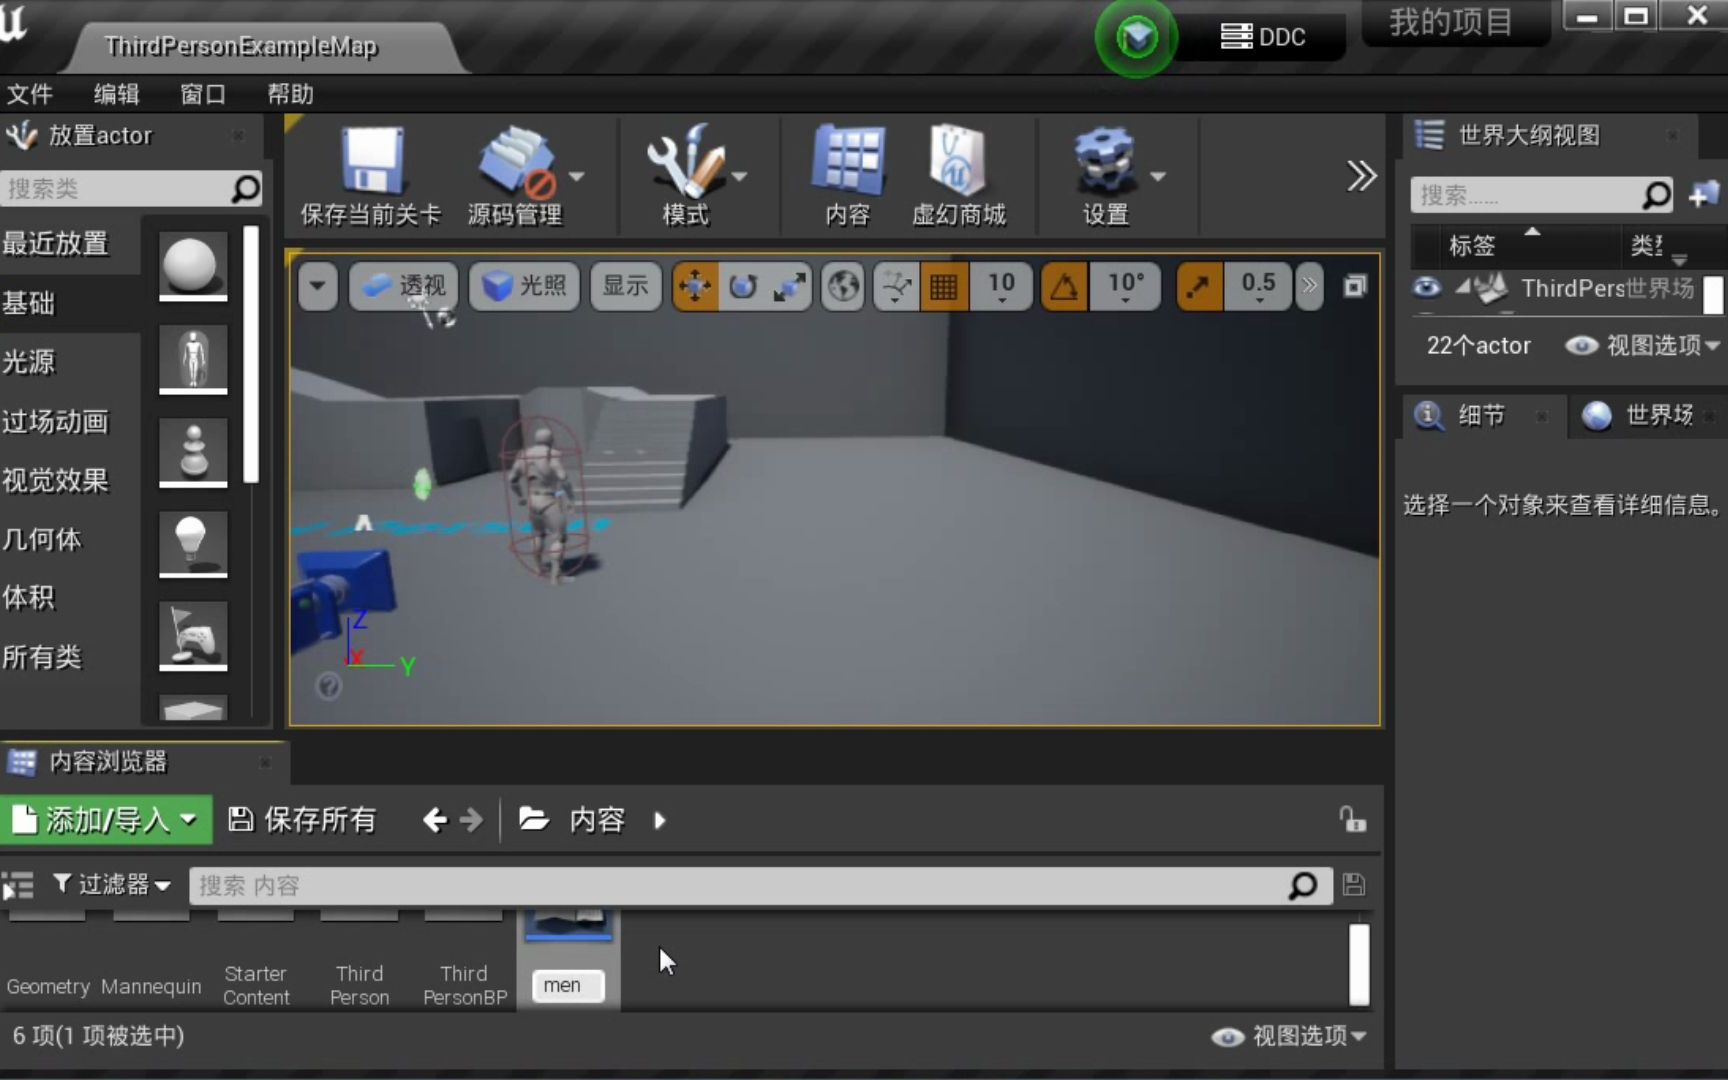Open the 透视 perspective view dropdown
This screenshot has width=1728, height=1080.
(x=403, y=287)
